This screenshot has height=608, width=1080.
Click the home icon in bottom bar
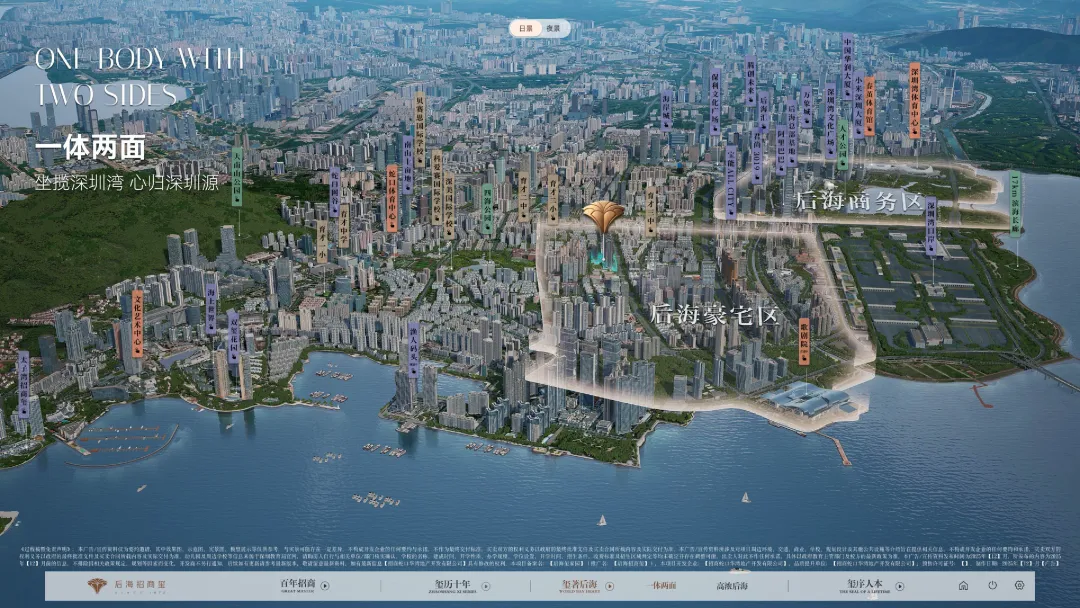[964, 586]
